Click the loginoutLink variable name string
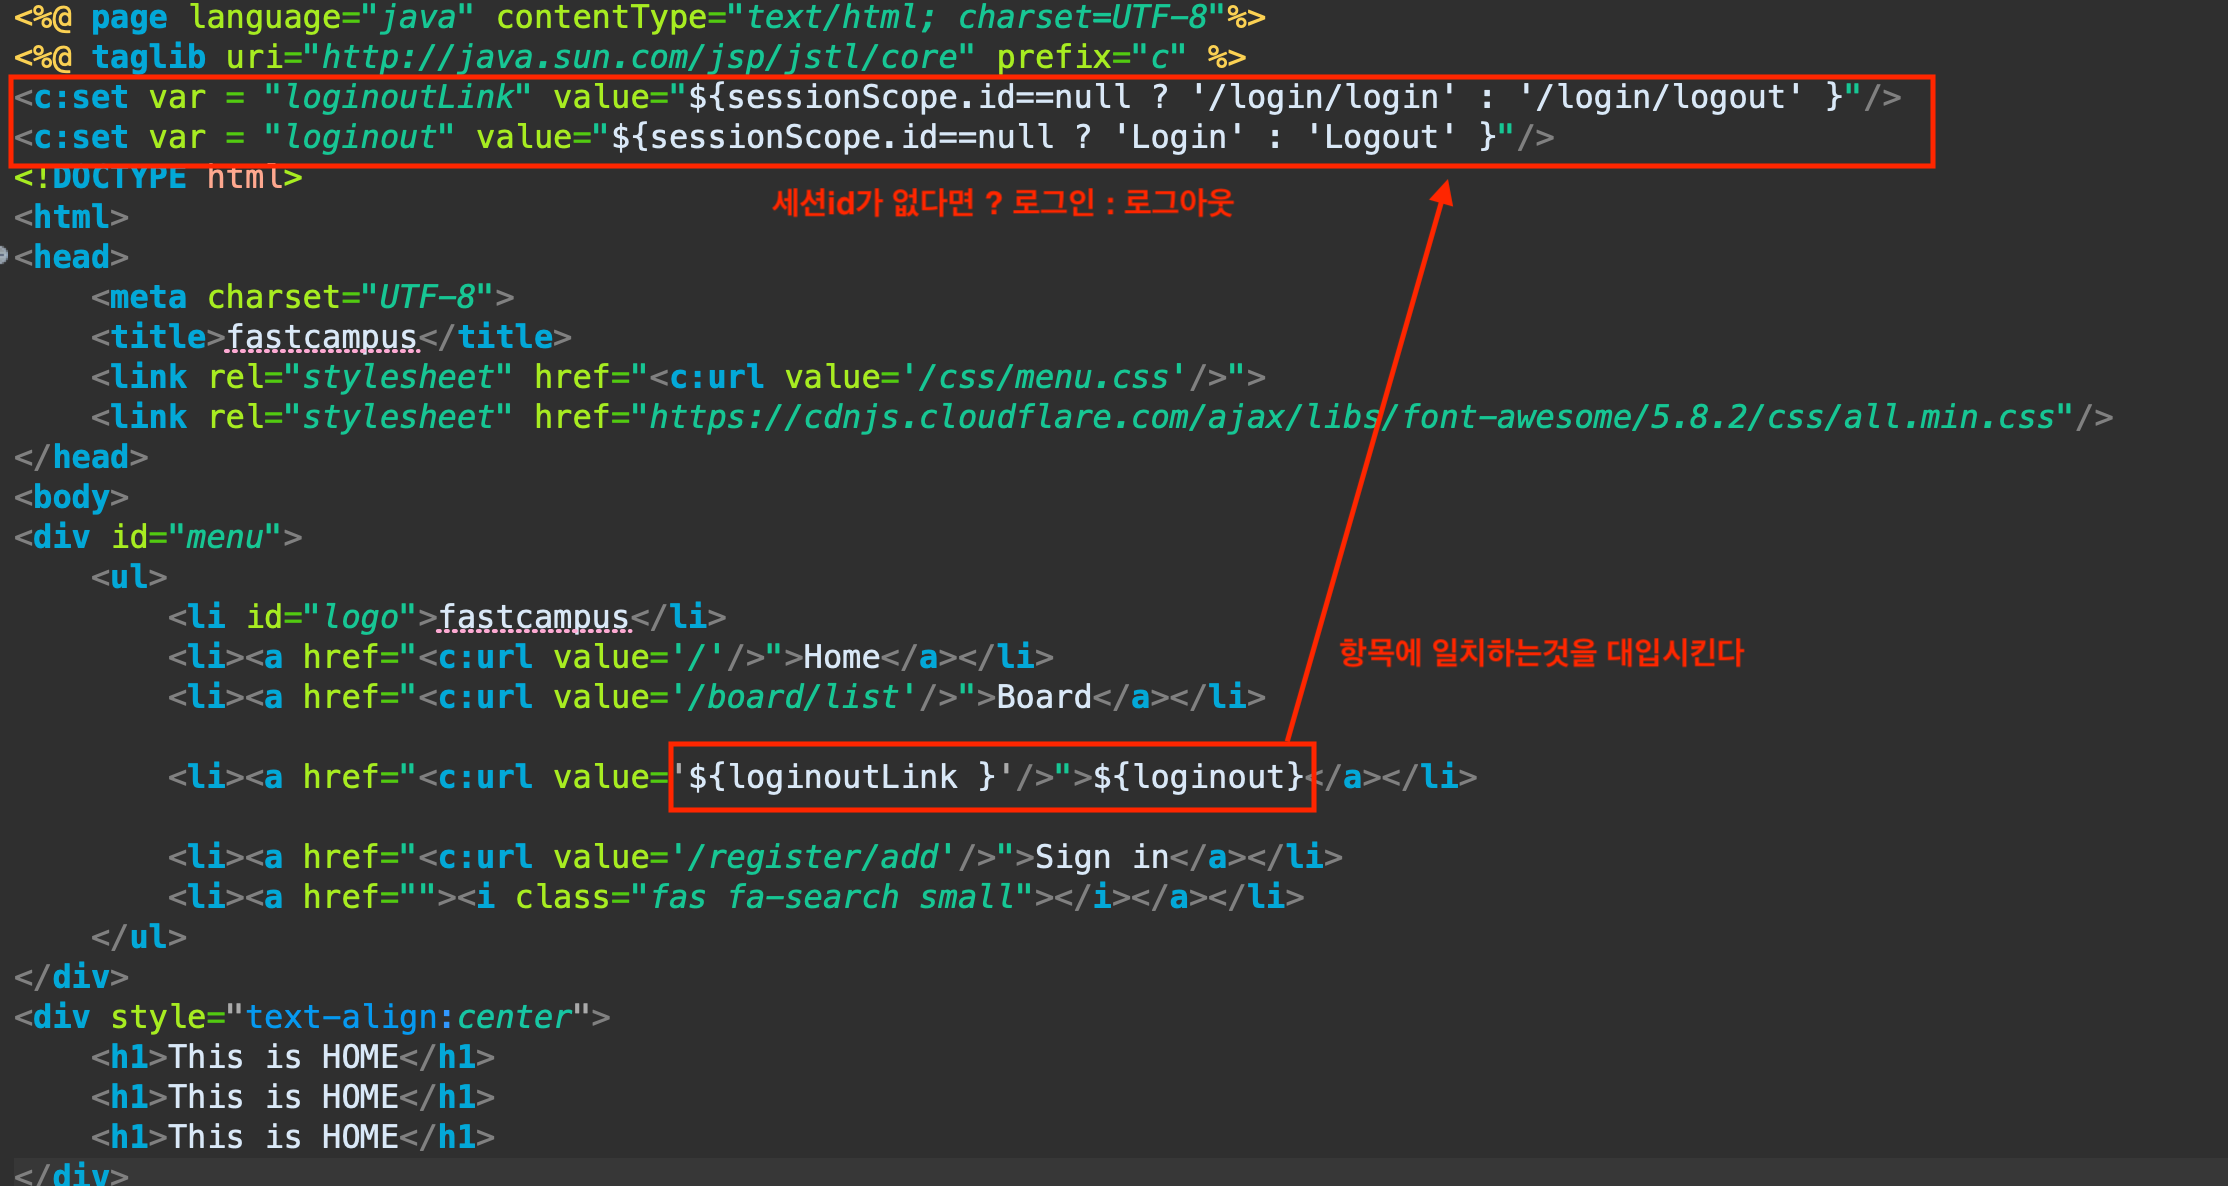Viewport: 2228px width, 1186px height. coord(398,97)
